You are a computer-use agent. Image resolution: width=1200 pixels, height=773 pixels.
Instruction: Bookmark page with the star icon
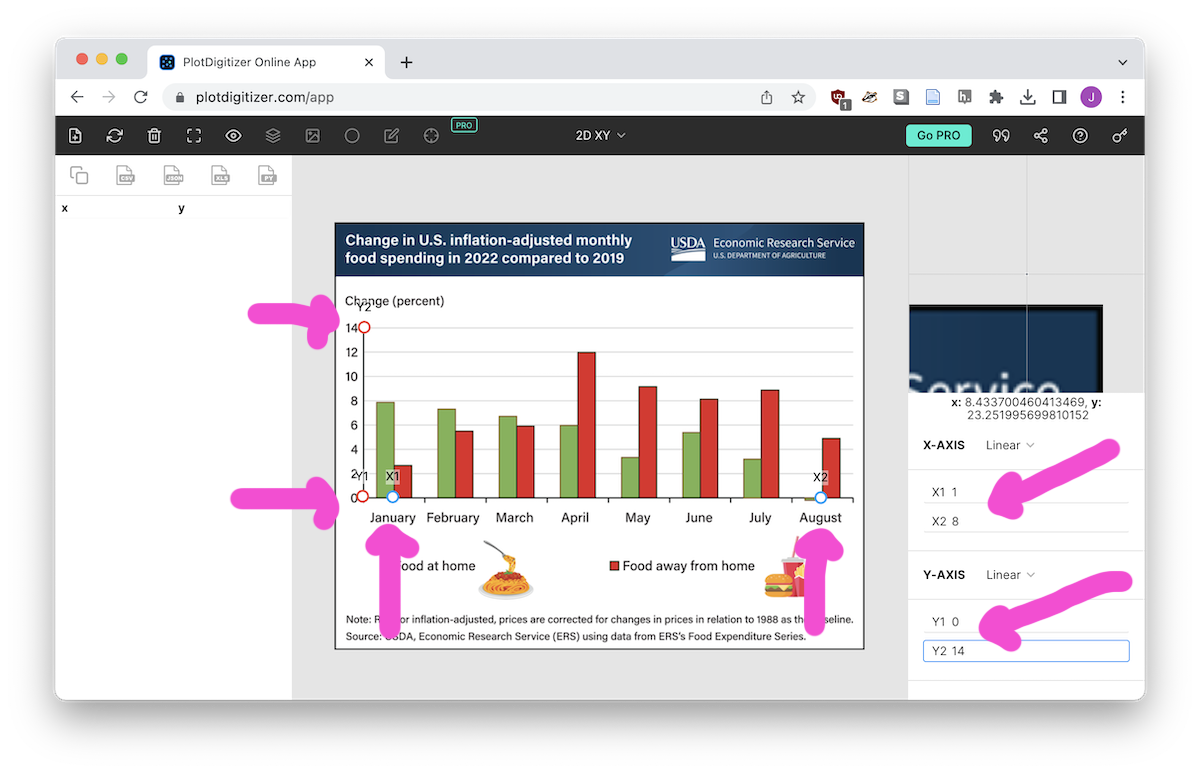[798, 97]
